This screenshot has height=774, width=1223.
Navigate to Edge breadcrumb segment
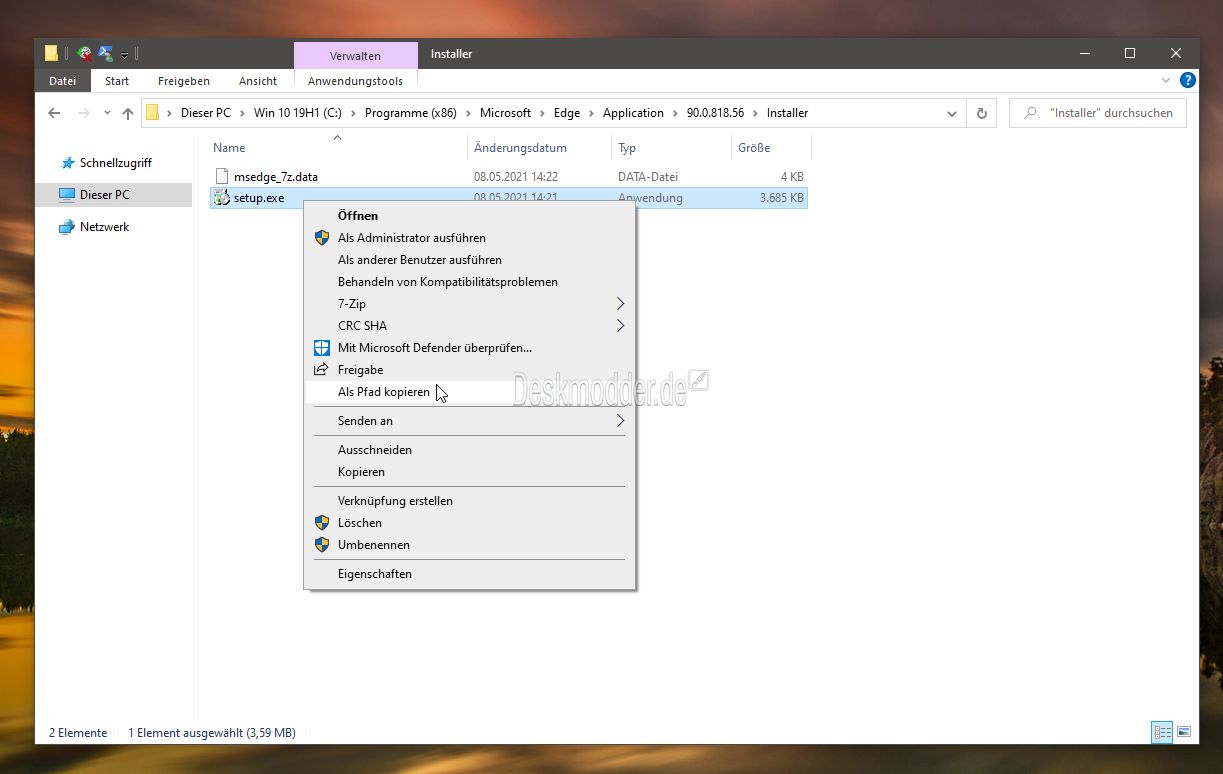click(x=567, y=113)
